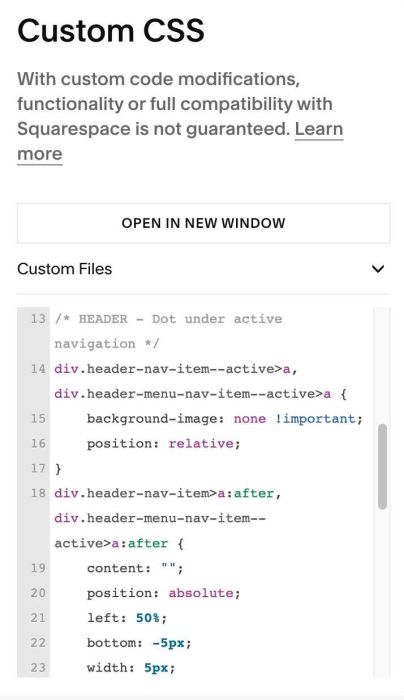Expand the Custom Files chevron
Screen dimensions: 404x700
point(378,269)
